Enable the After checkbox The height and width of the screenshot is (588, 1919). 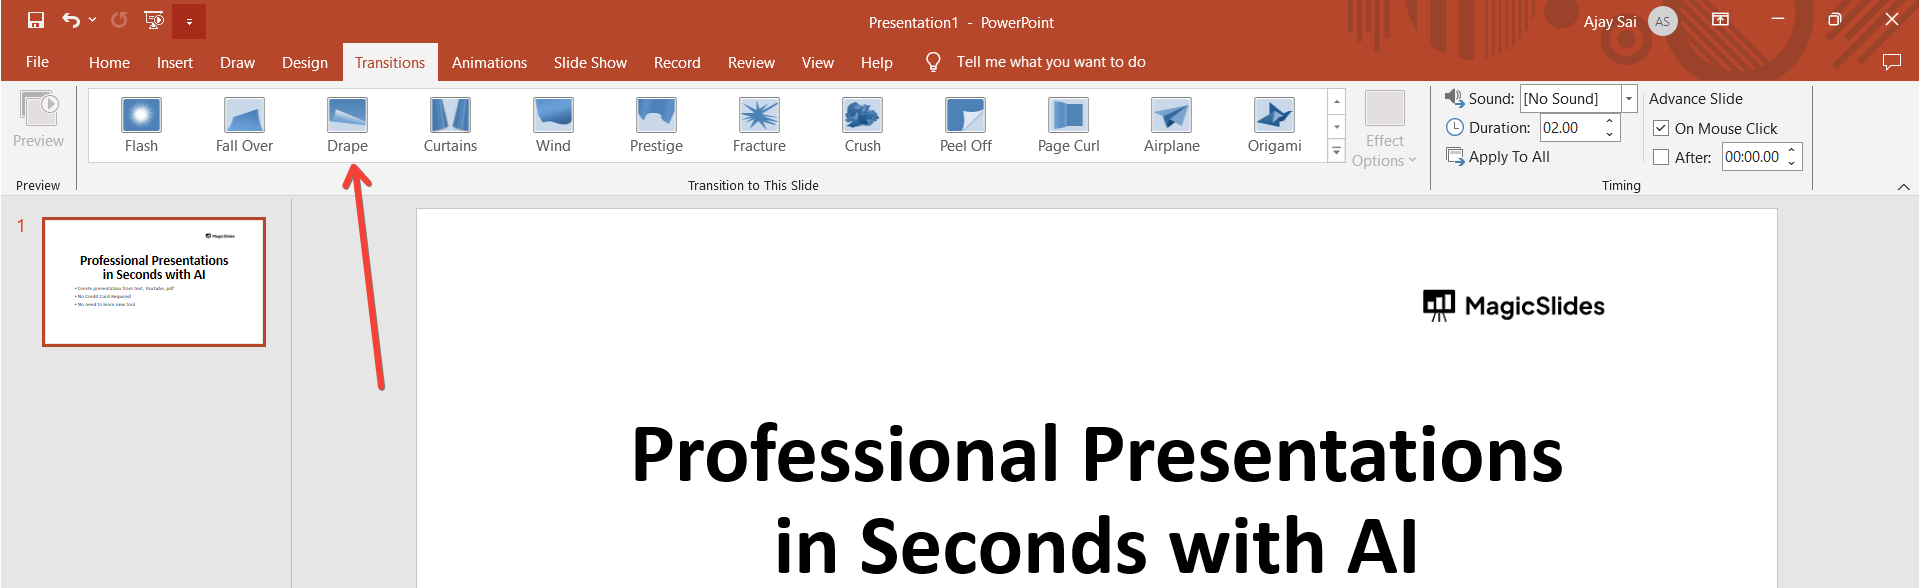tap(1661, 157)
